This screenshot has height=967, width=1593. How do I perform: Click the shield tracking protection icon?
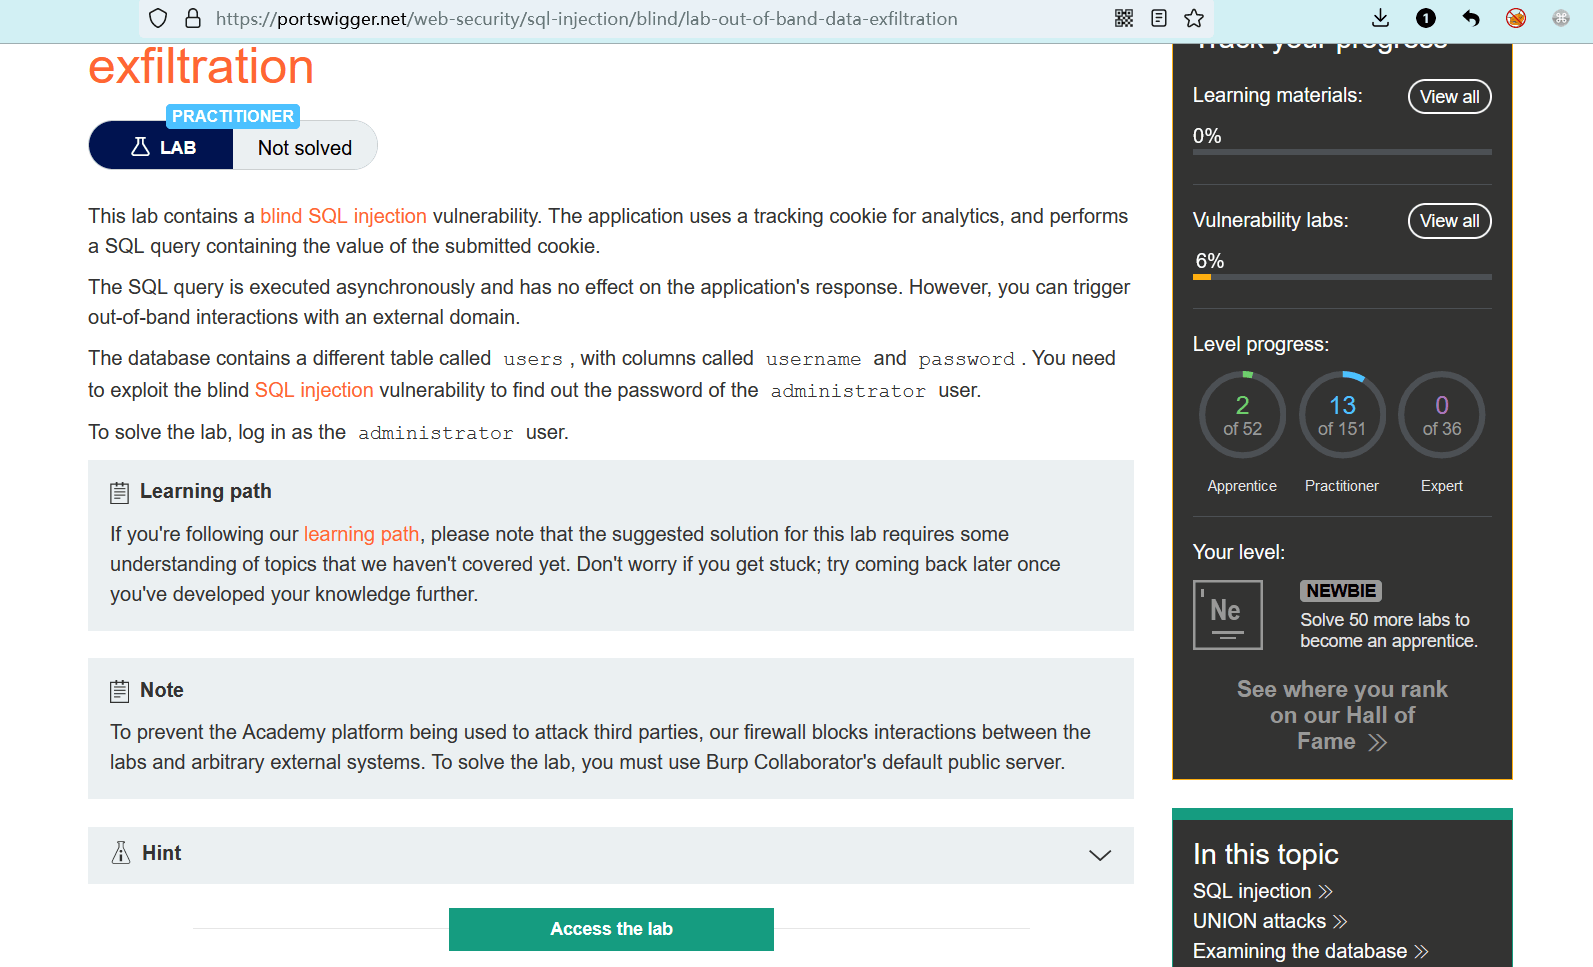[158, 18]
